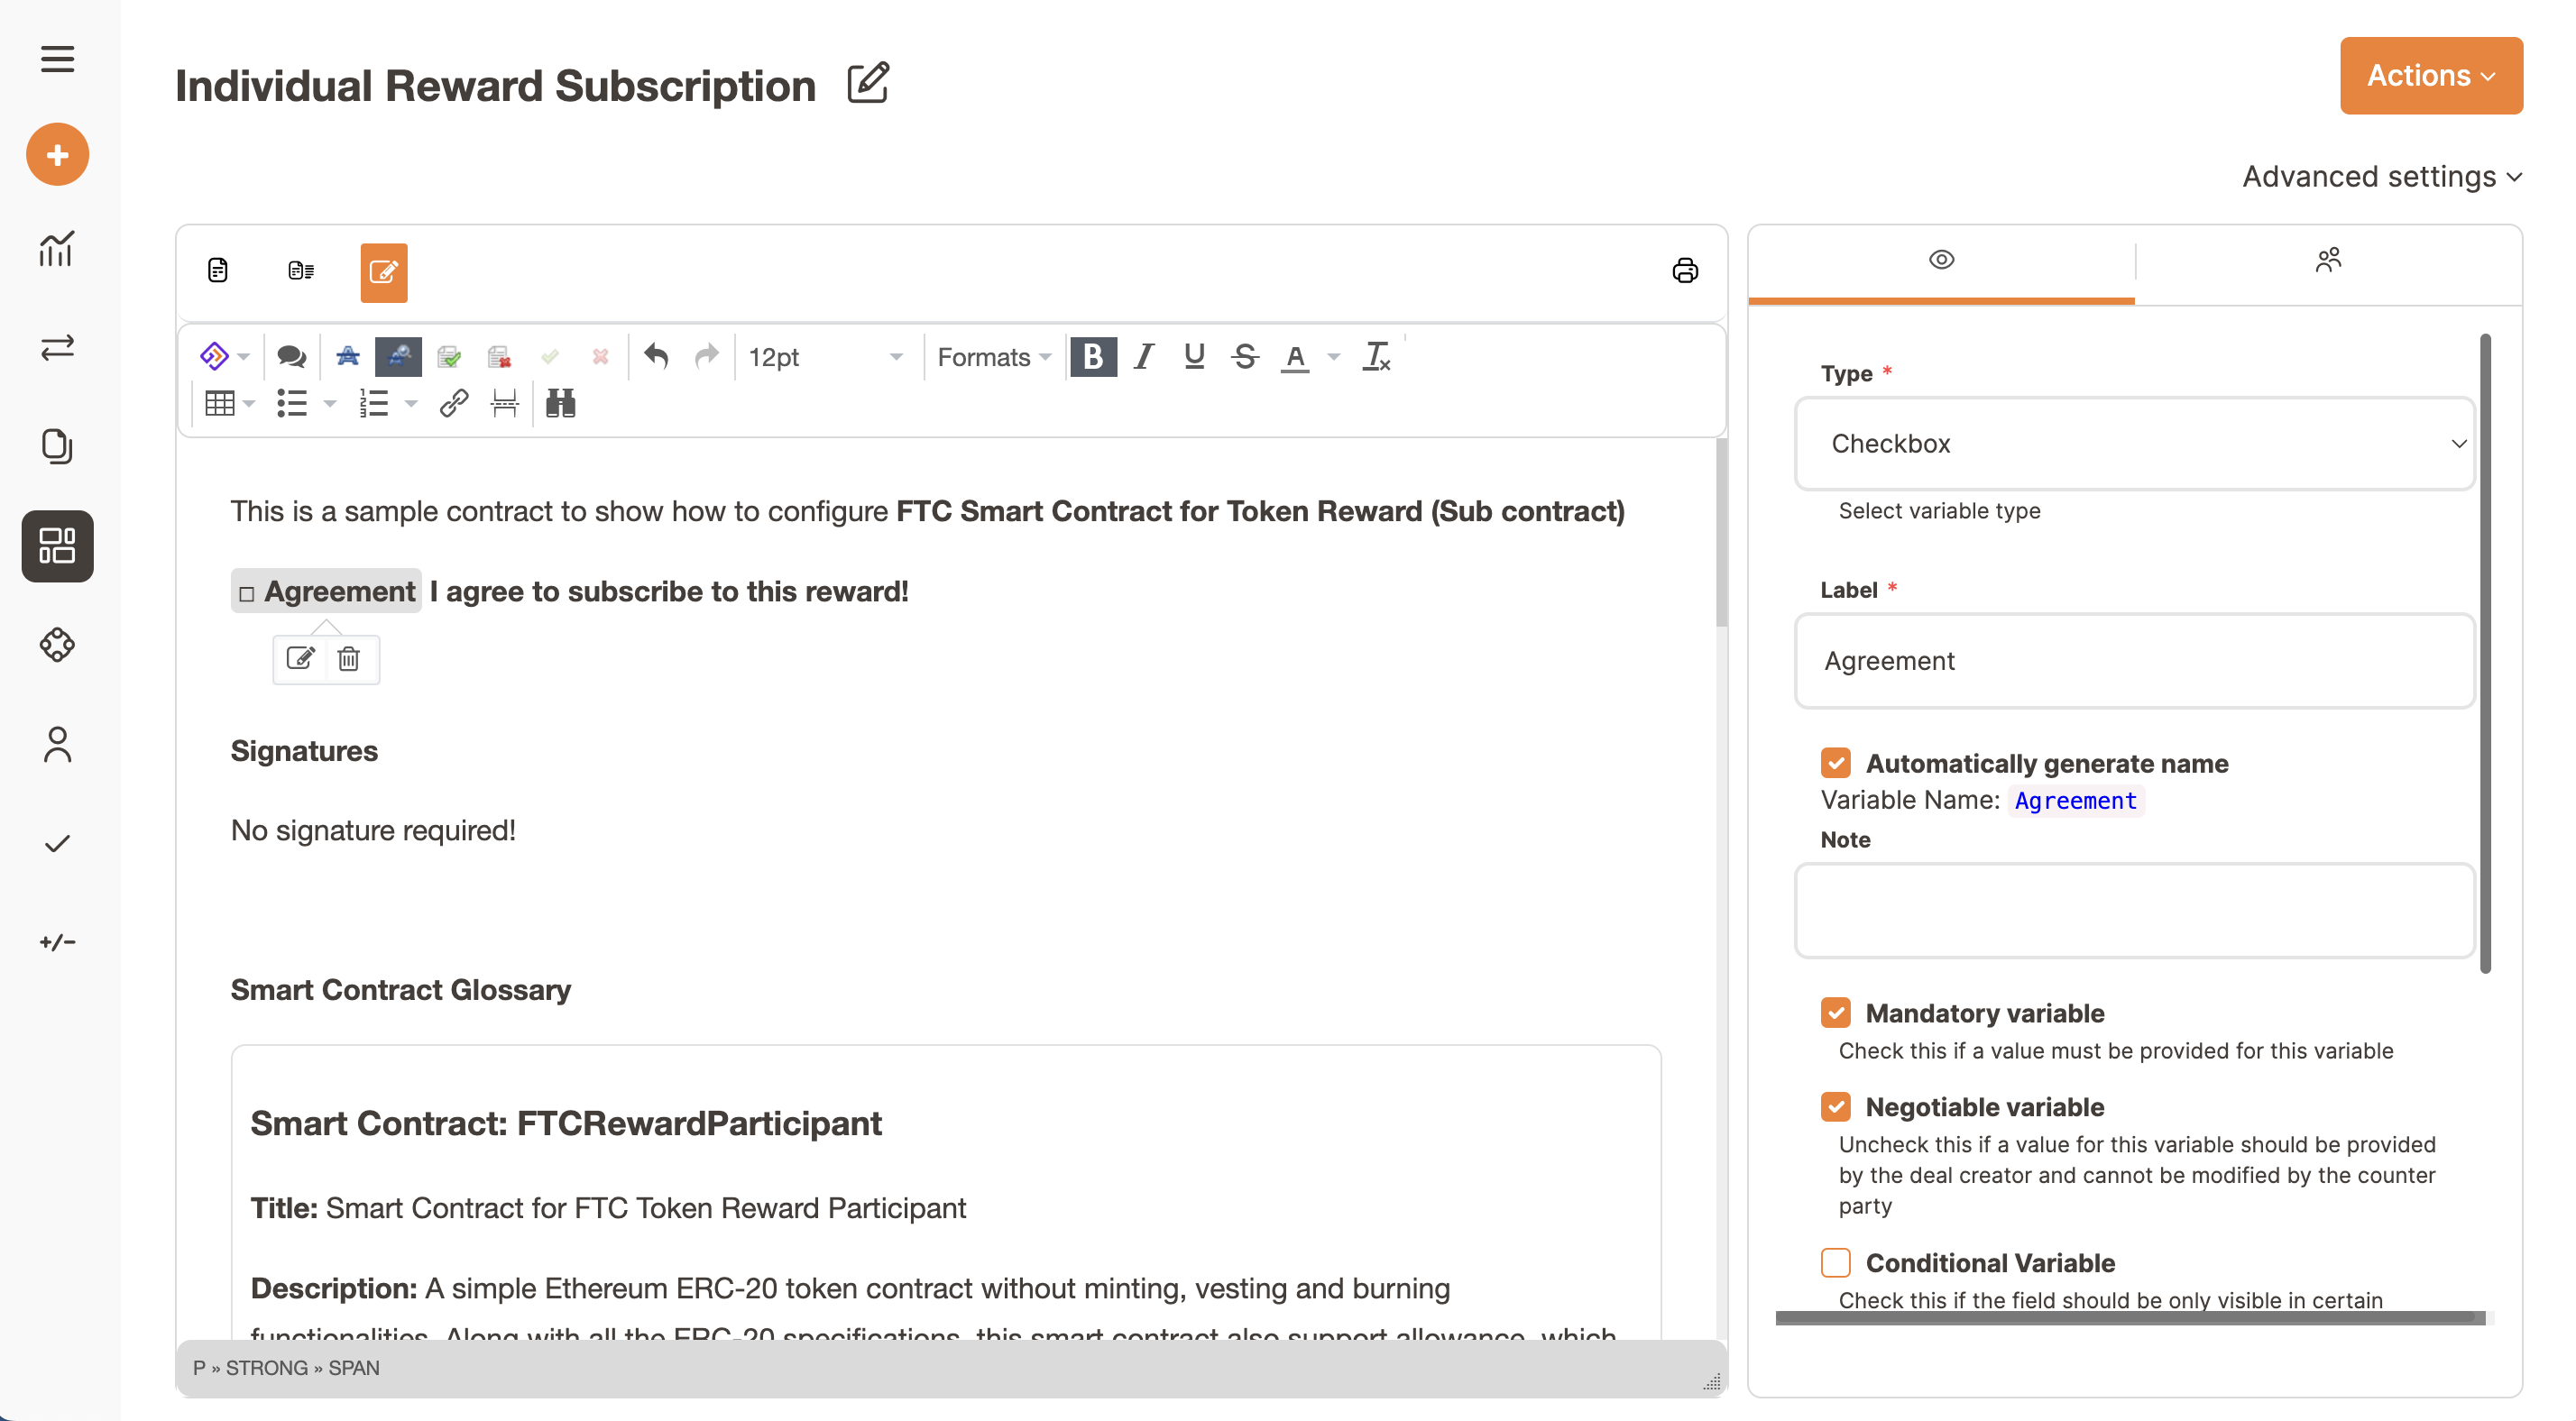Uncheck Automatically generate name
The width and height of the screenshot is (2576, 1421).
pyautogui.click(x=1836, y=763)
